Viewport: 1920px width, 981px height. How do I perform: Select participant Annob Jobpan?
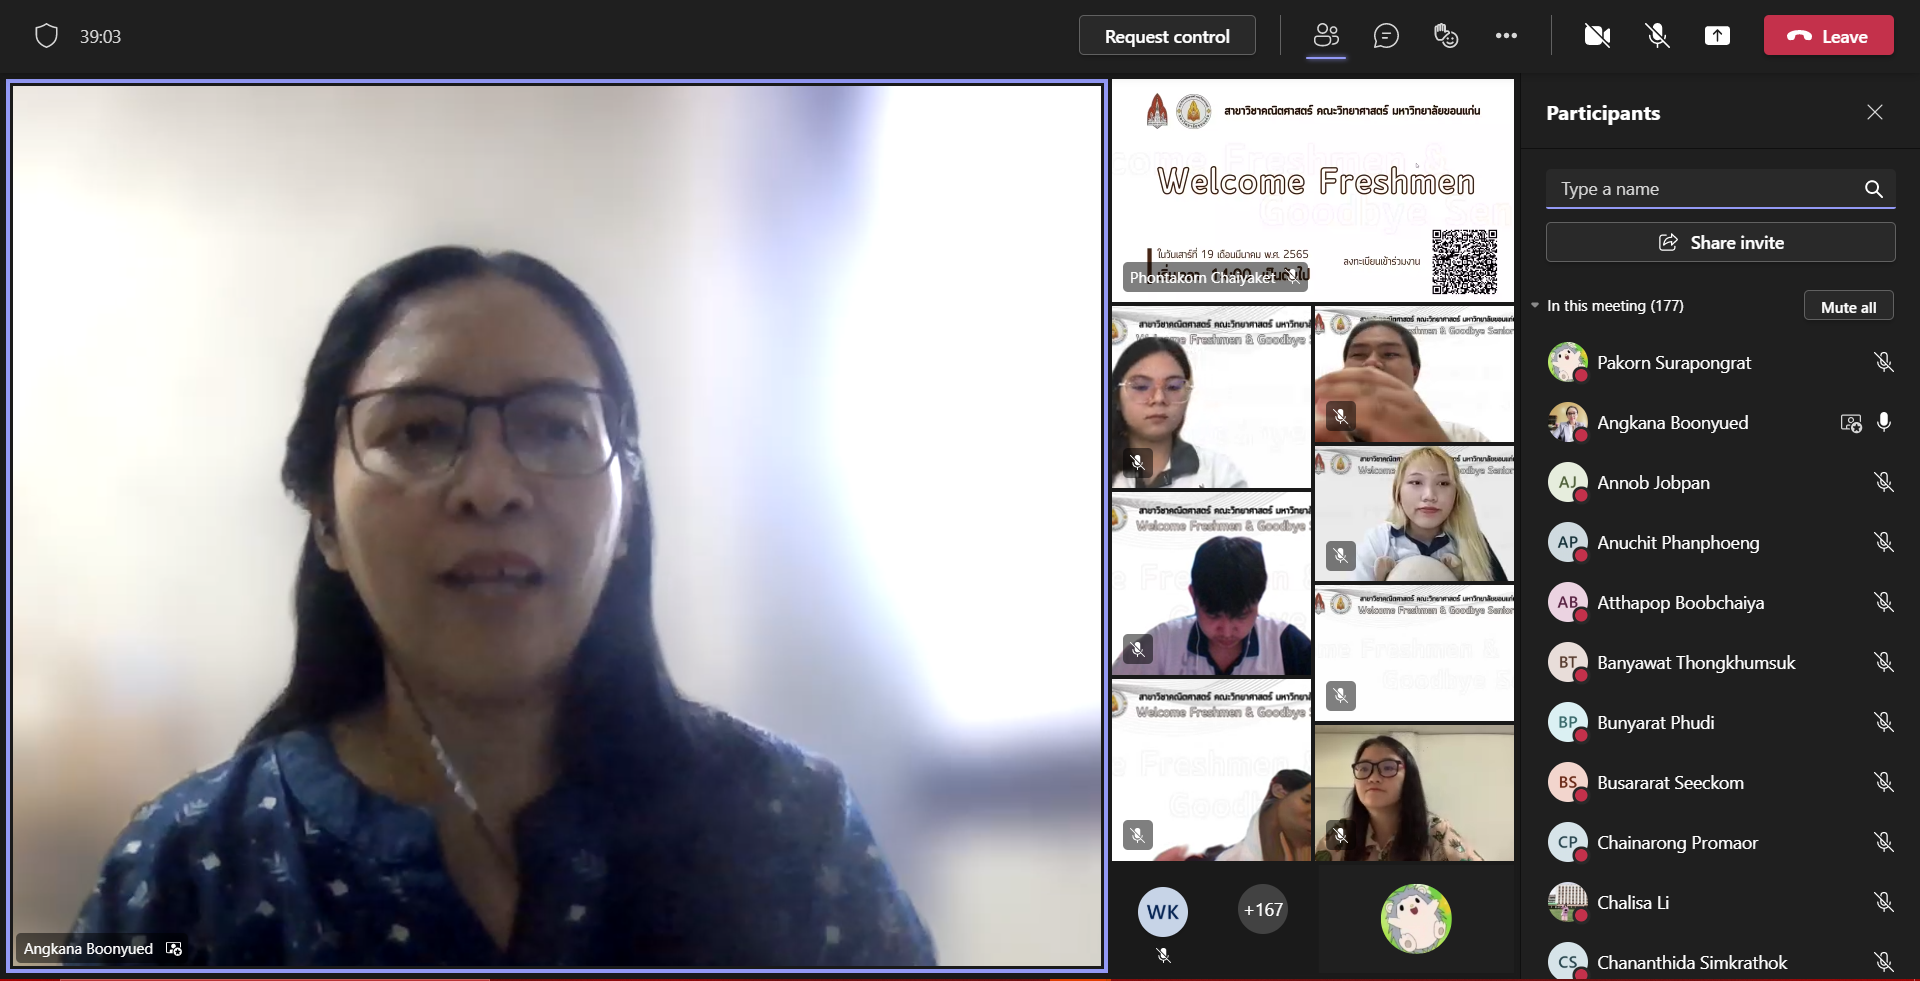click(1720, 482)
